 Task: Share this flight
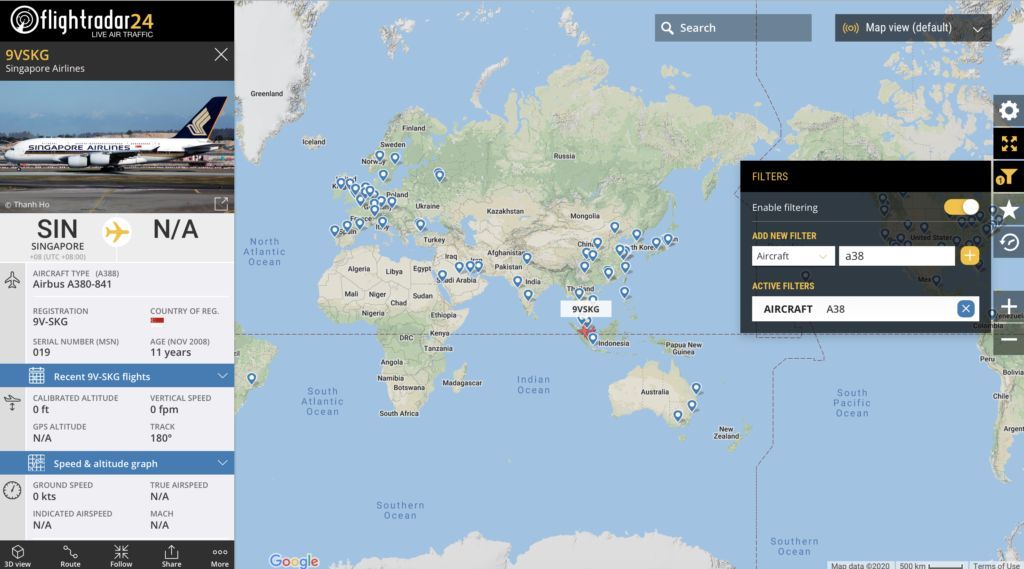(171, 556)
